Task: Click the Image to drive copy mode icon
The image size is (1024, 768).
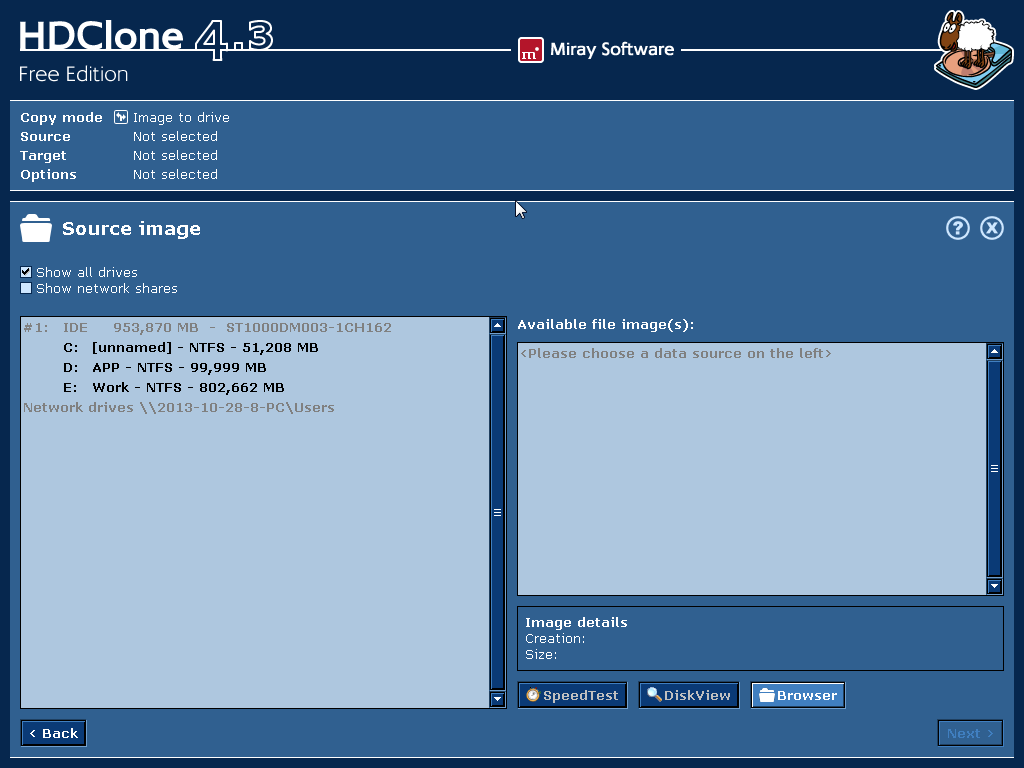Action: coord(121,117)
